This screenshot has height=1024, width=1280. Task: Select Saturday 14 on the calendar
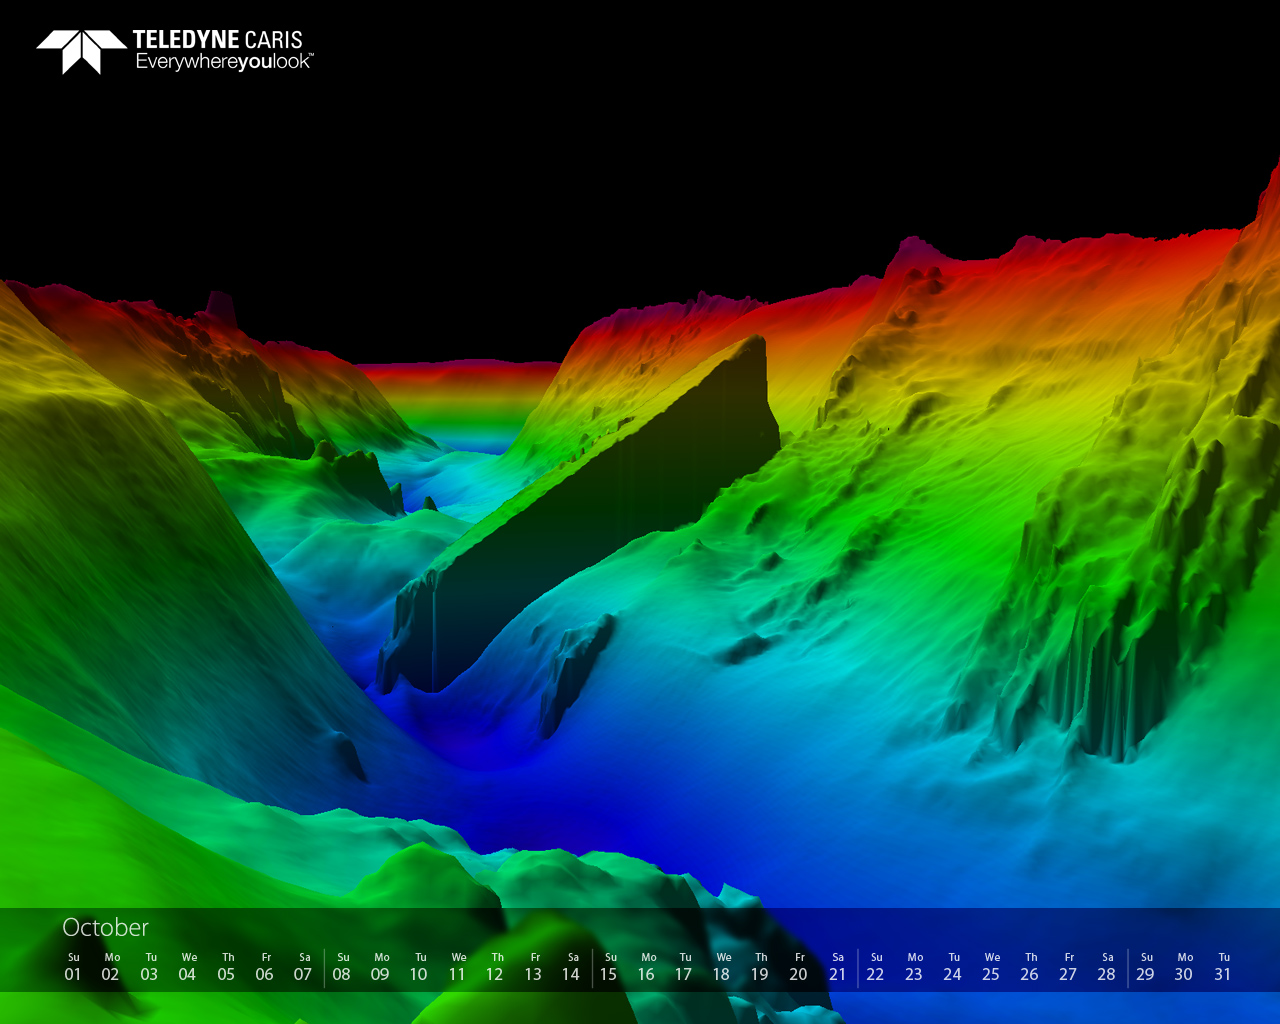[x=572, y=967]
